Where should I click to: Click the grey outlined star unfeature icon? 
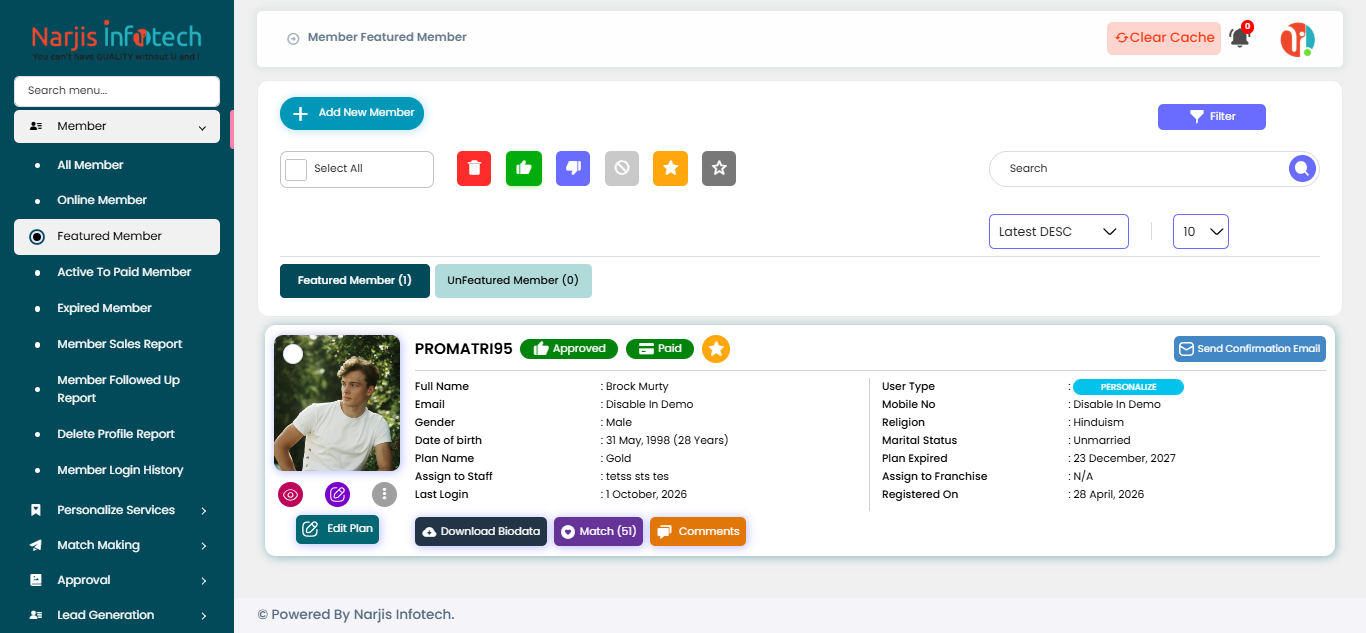click(719, 168)
